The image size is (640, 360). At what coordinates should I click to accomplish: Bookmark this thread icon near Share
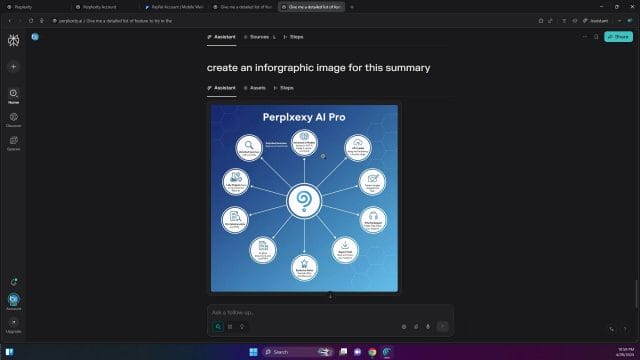click(596, 37)
